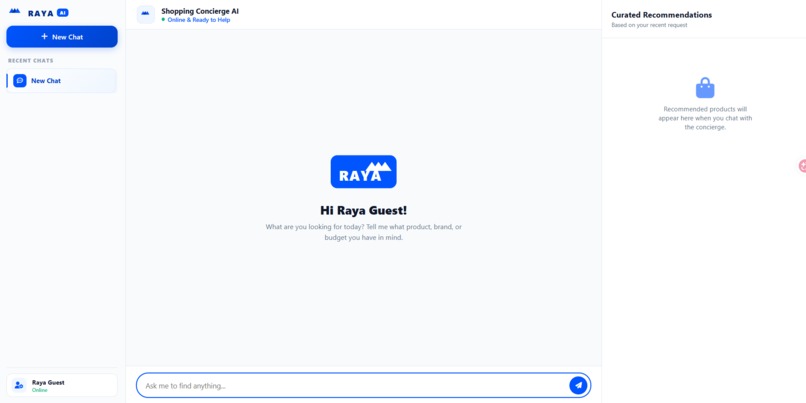Click the Raya mountain logo in sidebar header

(x=15, y=12)
